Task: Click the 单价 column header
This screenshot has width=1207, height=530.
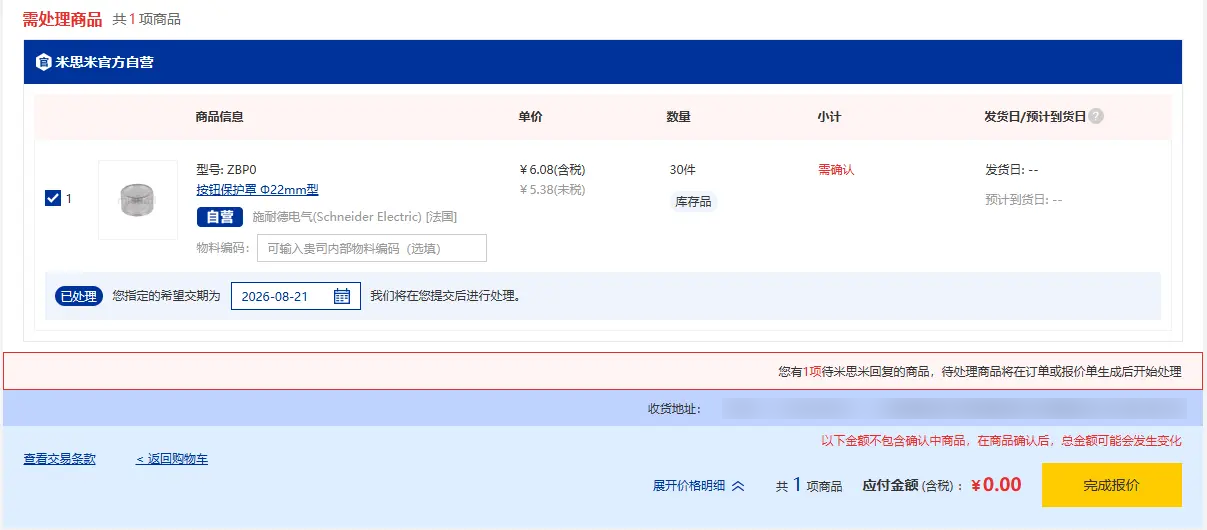Action: click(x=531, y=116)
